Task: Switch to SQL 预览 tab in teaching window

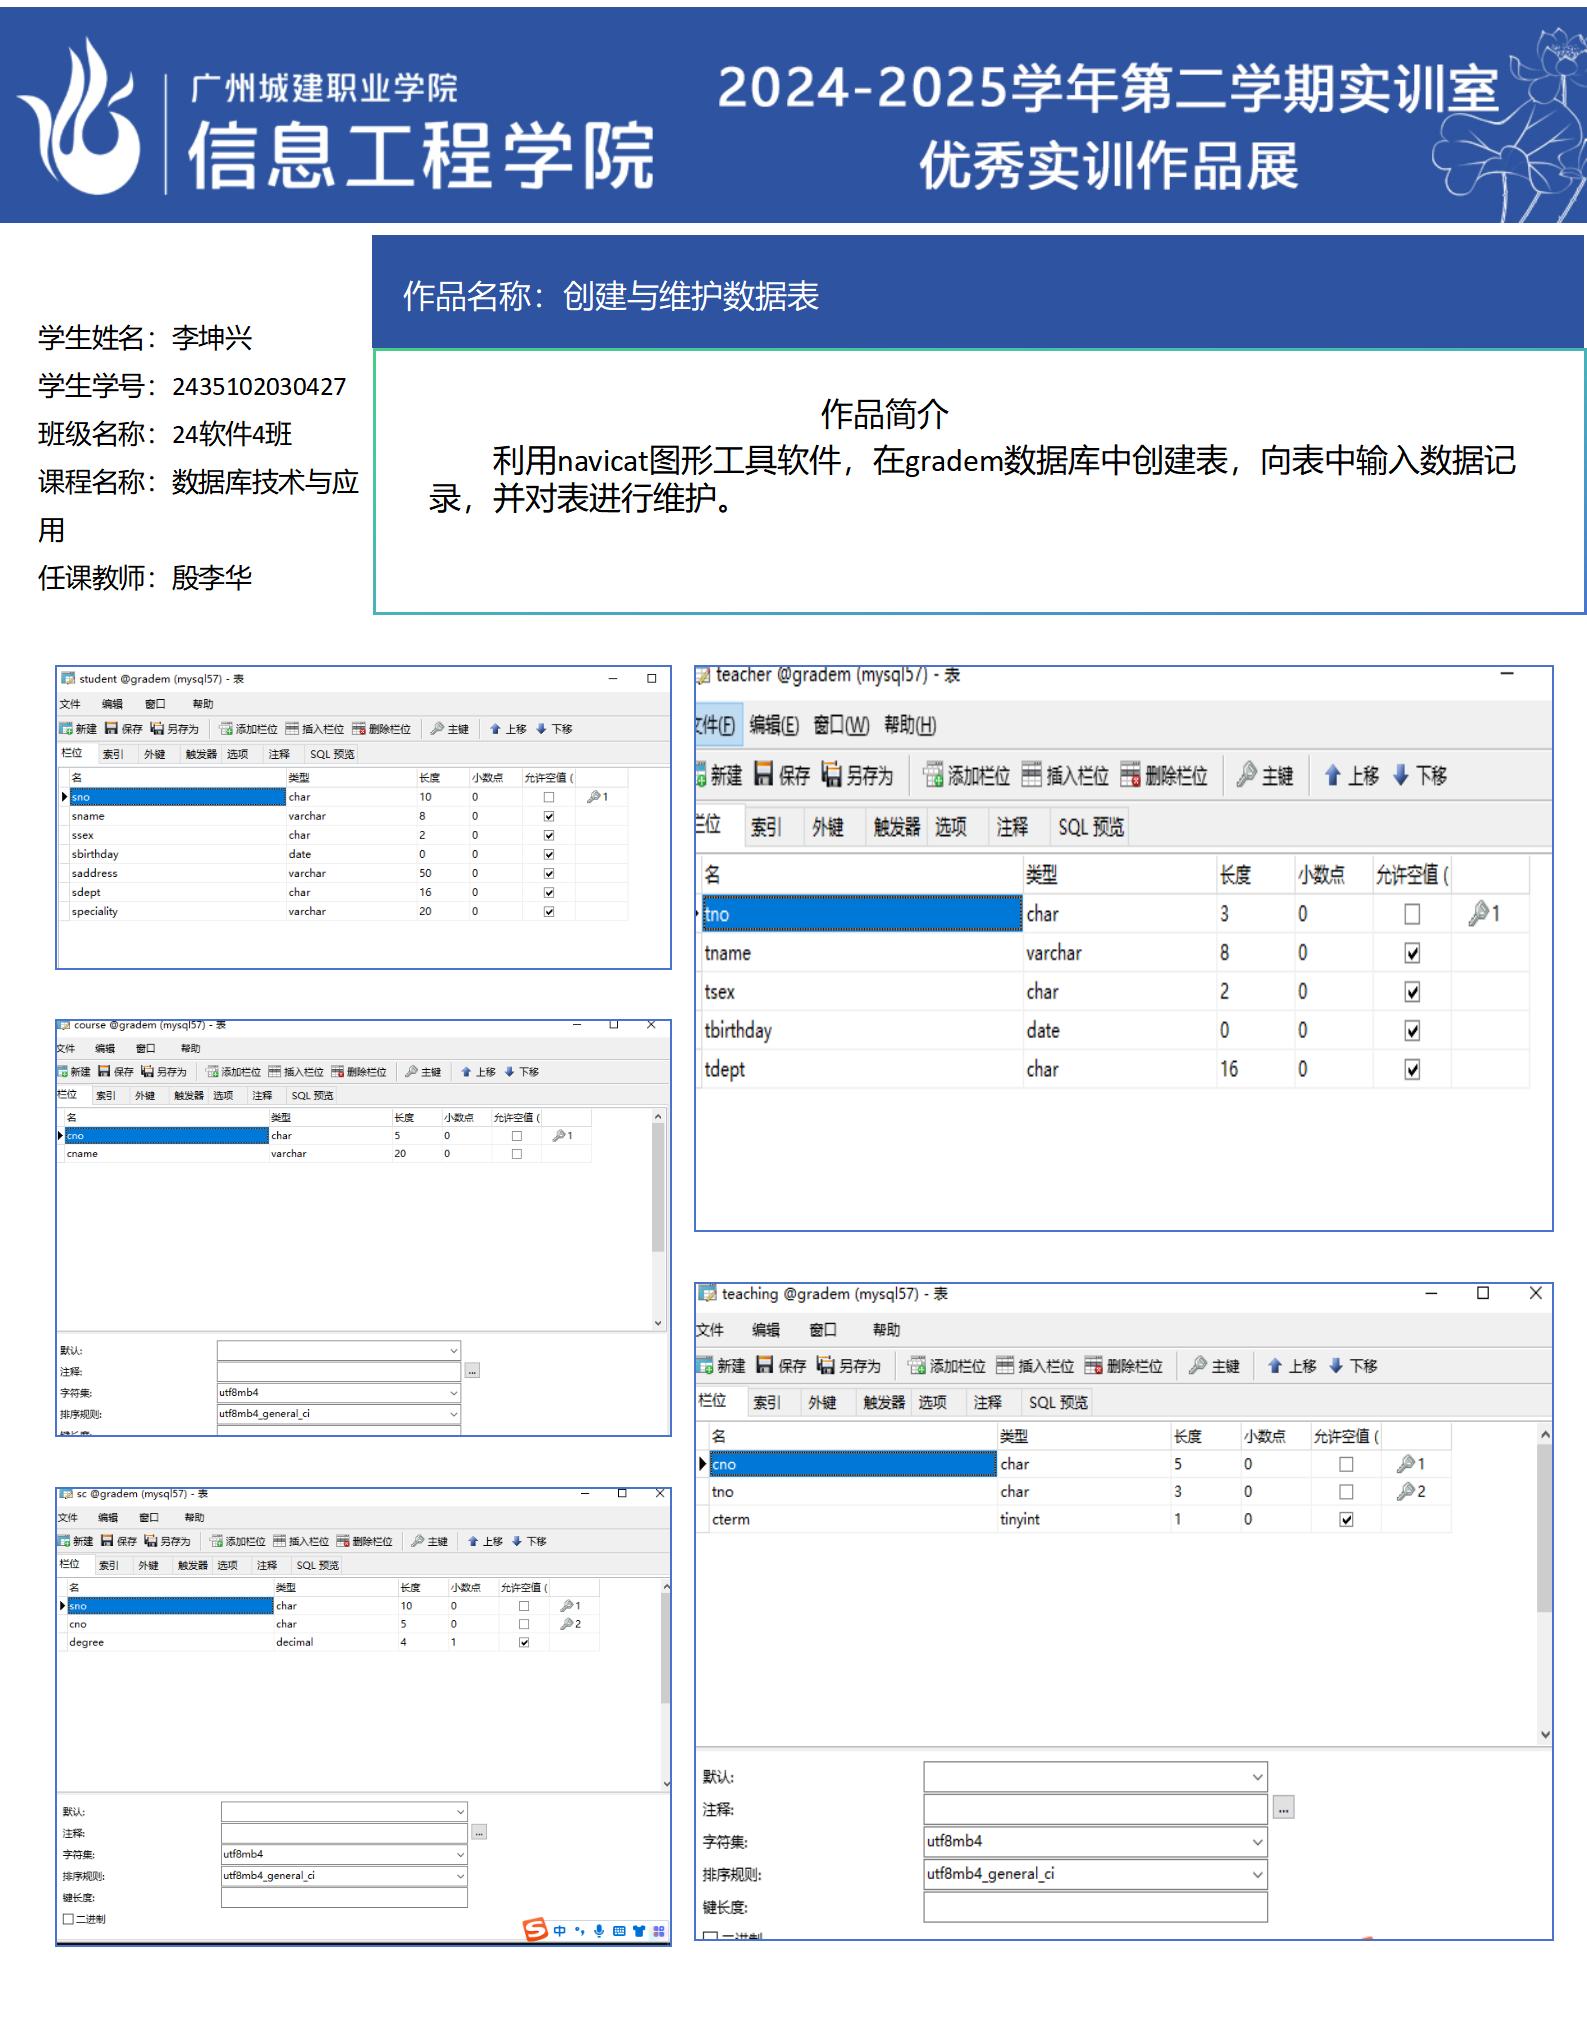Action: click(x=1058, y=1402)
